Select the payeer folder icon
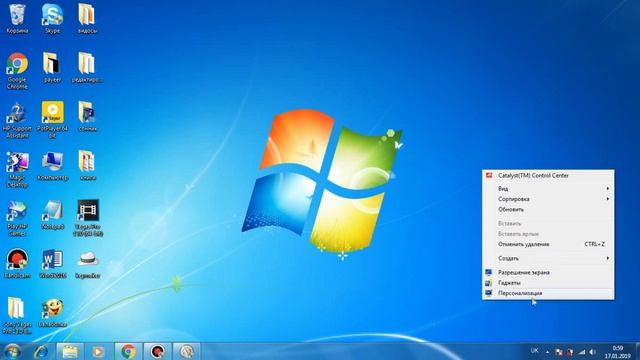Screen dimensions: 640x360 click(52, 67)
